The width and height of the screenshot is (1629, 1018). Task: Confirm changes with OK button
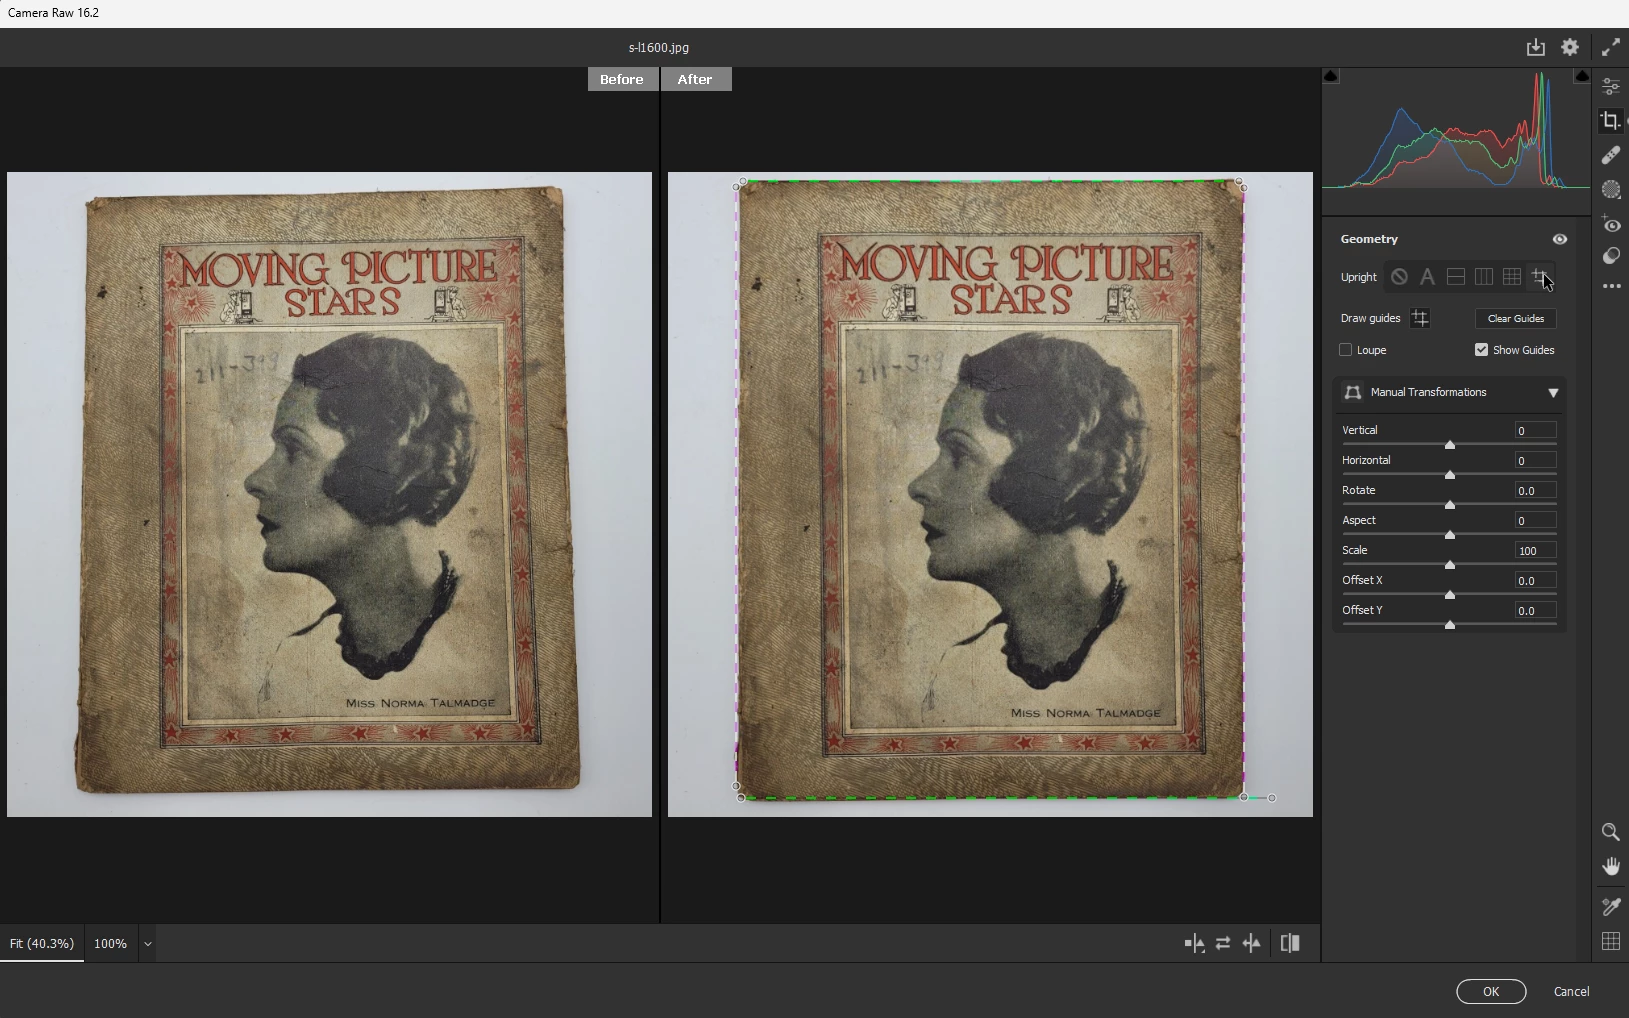point(1491,991)
